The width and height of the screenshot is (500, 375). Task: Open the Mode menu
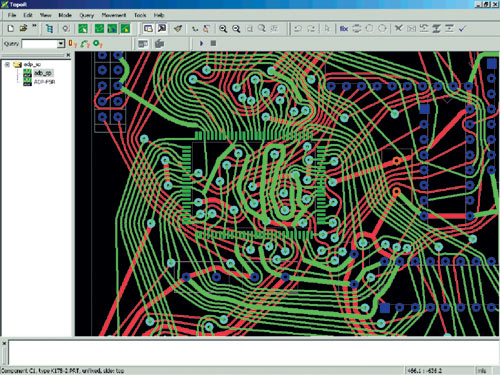click(x=65, y=15)
